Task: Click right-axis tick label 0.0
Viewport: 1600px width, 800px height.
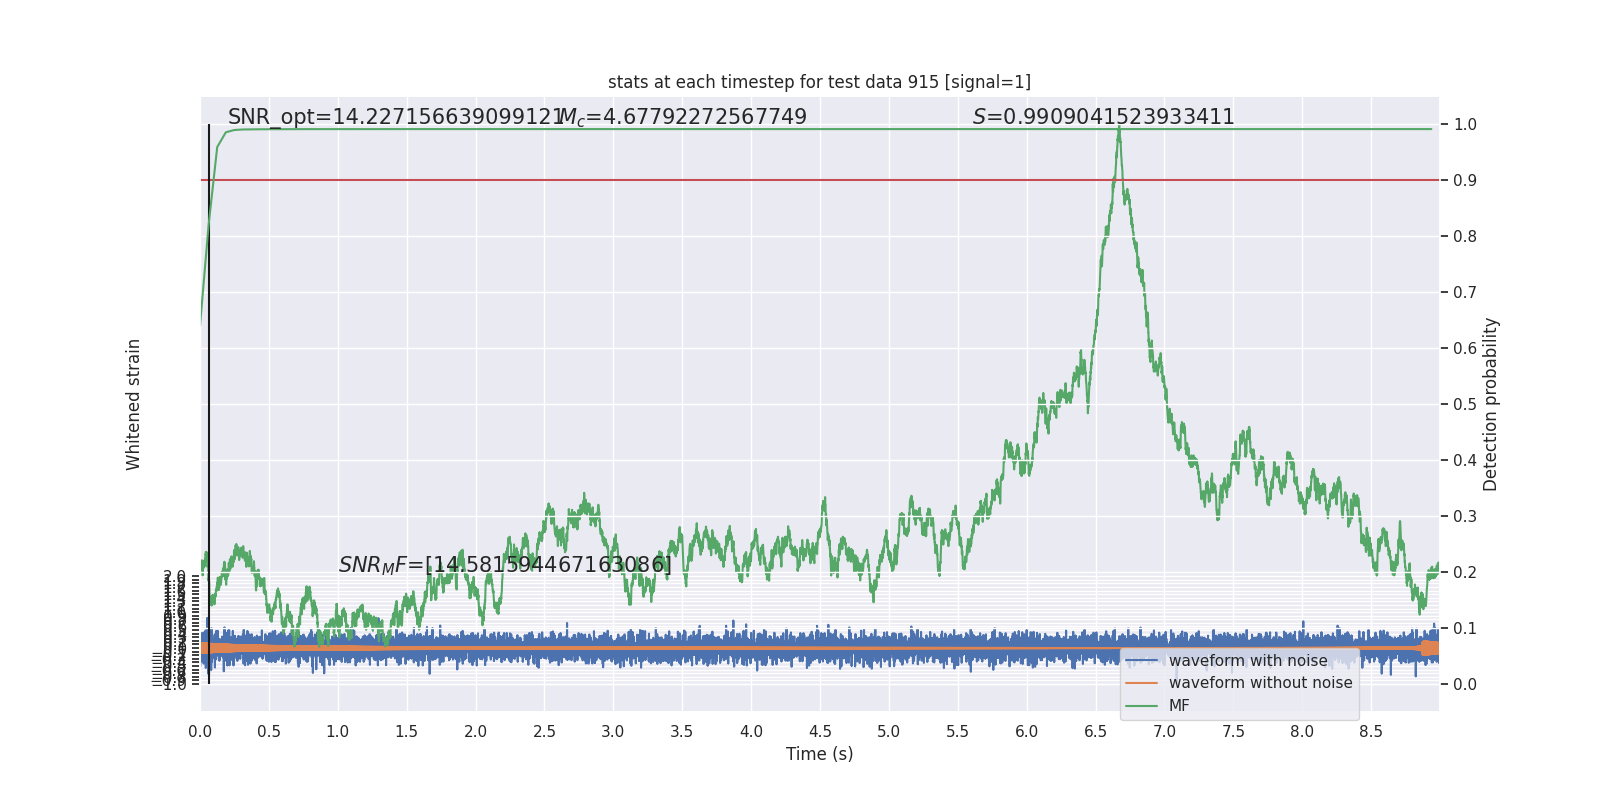Action: pos(1465,685)
